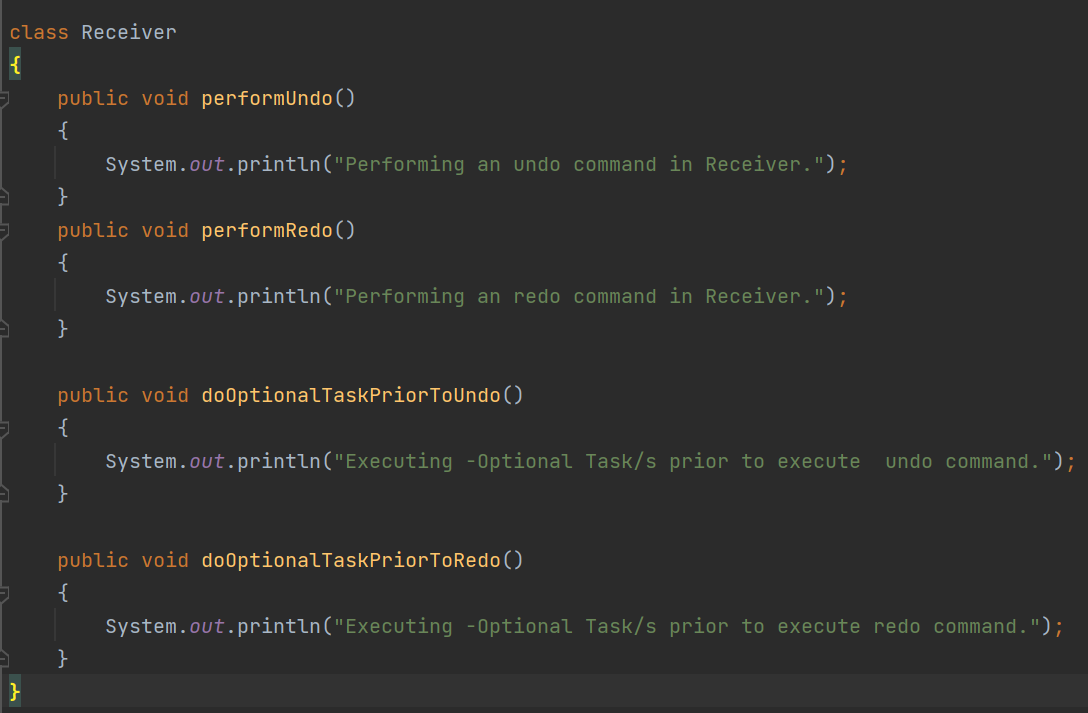Screen dimensions: 1088x713
Task: Click the italic out field in last println
Action: (x=207, y=626)
